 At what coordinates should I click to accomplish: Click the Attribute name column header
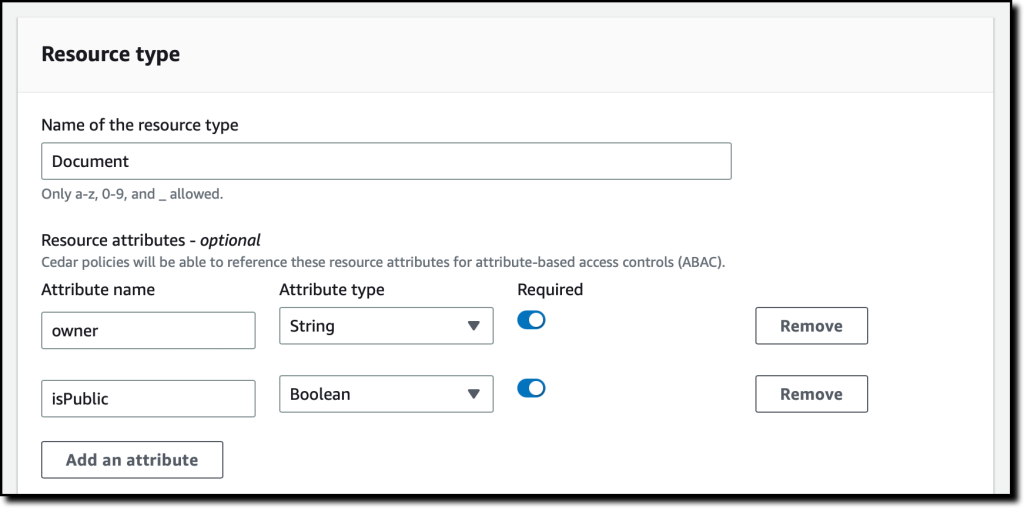tap(98, 290)
